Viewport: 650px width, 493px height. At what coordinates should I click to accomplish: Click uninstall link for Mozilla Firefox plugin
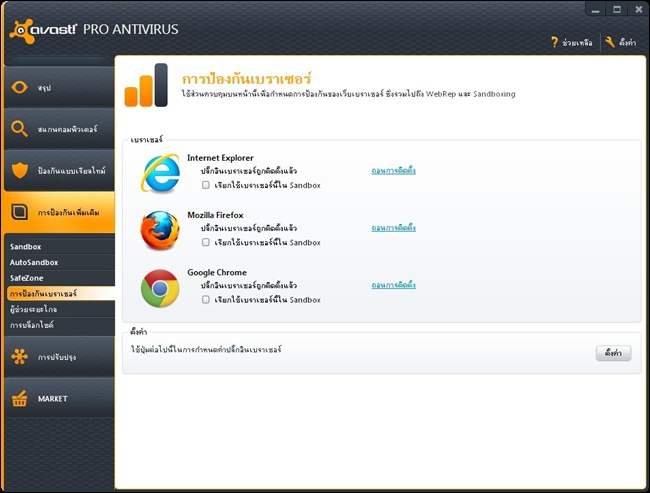coord(393,228)
